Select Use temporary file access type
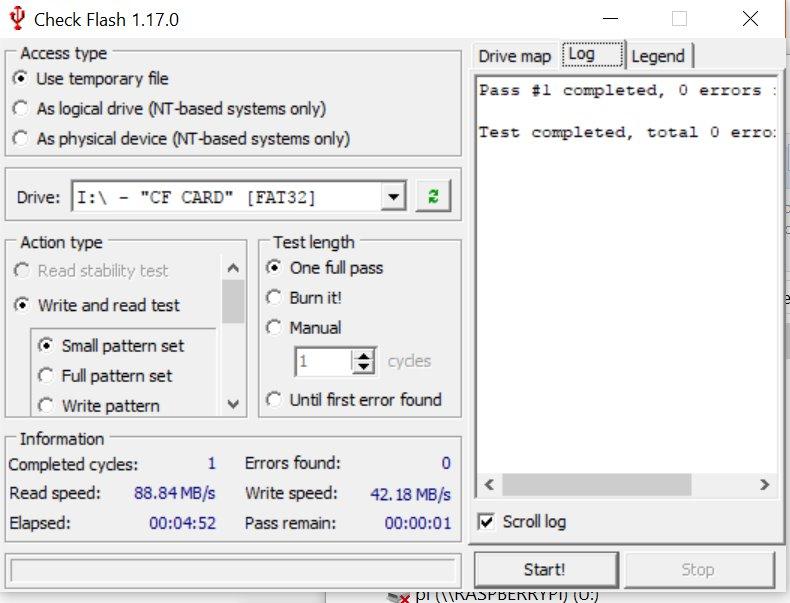Screen dimensions: 790x603 click(20, 79)
